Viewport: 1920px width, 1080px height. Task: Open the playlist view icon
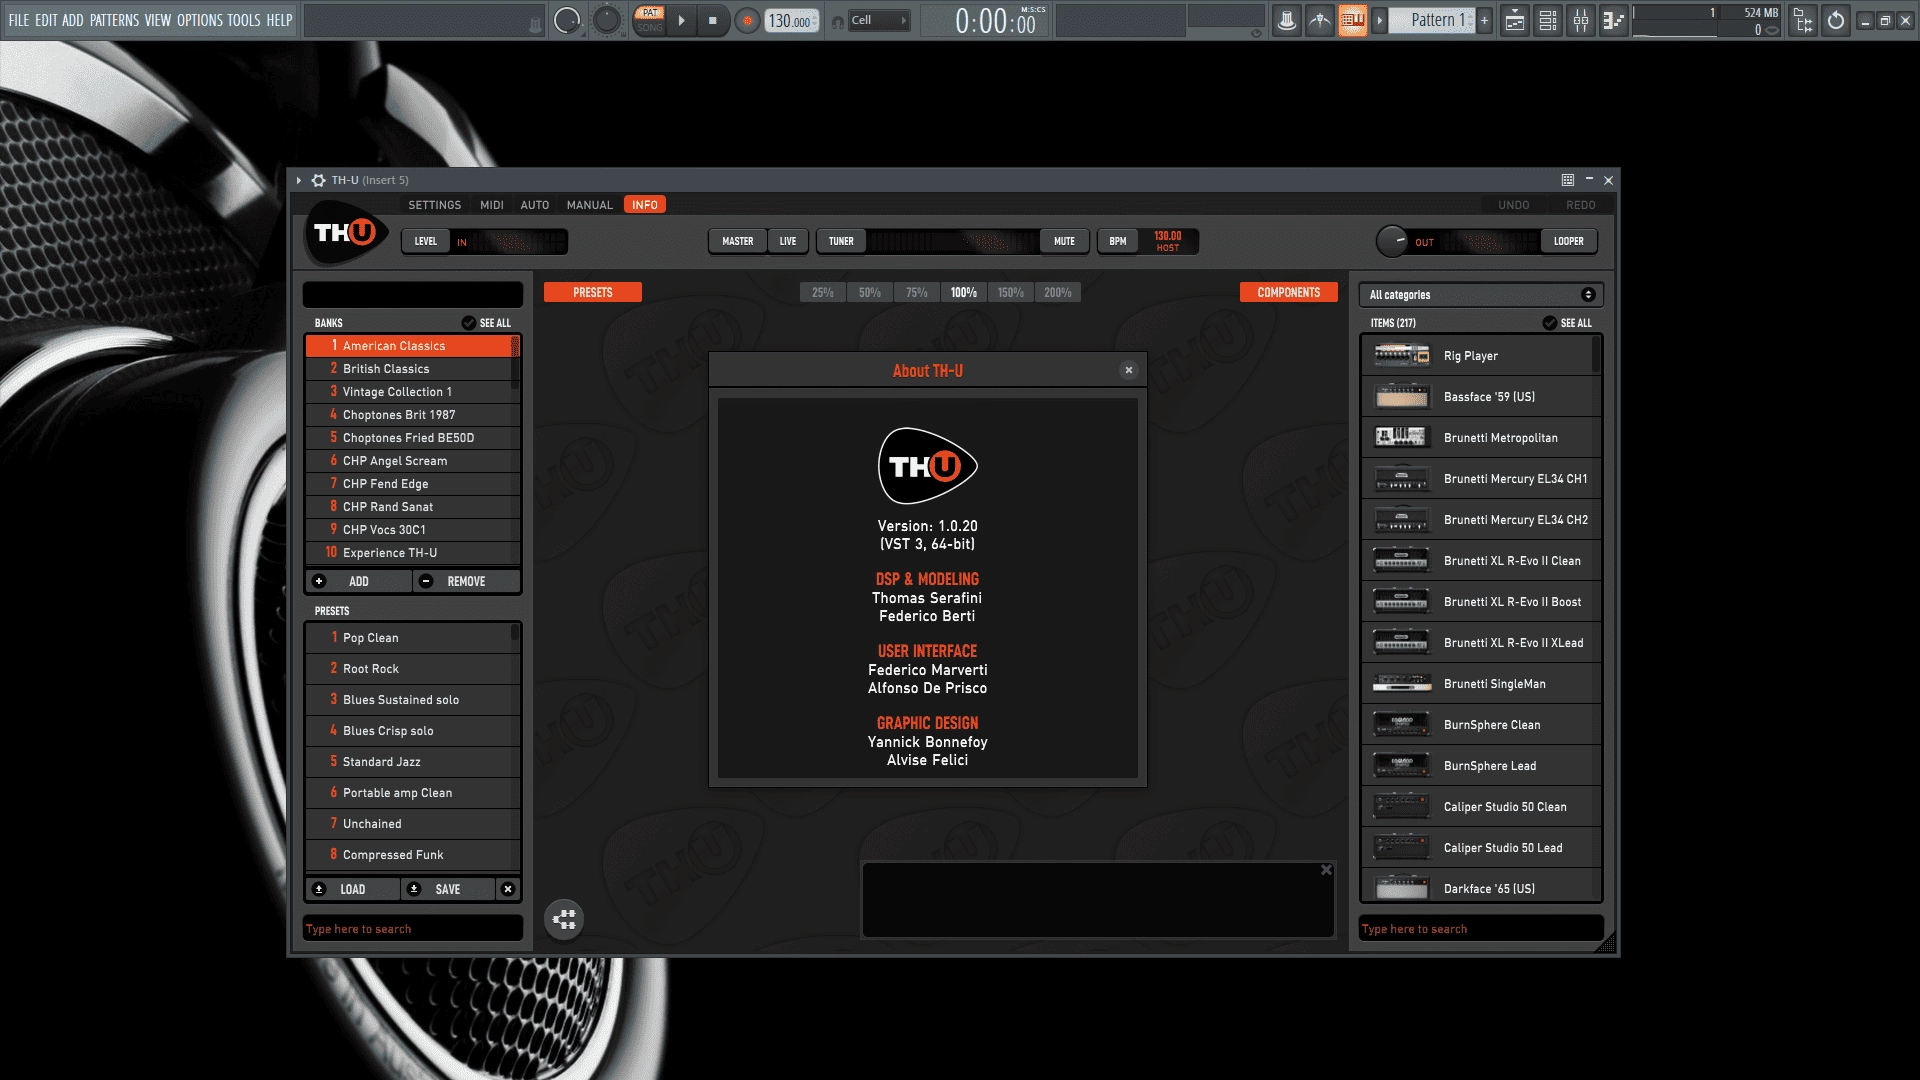[x=1515, y=20]
